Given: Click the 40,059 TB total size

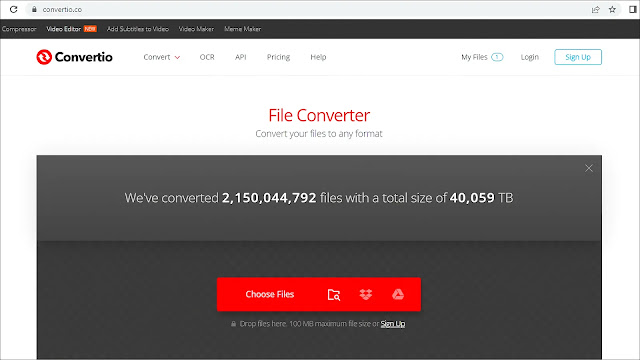Looking at the screenshot, I should 481,198.
